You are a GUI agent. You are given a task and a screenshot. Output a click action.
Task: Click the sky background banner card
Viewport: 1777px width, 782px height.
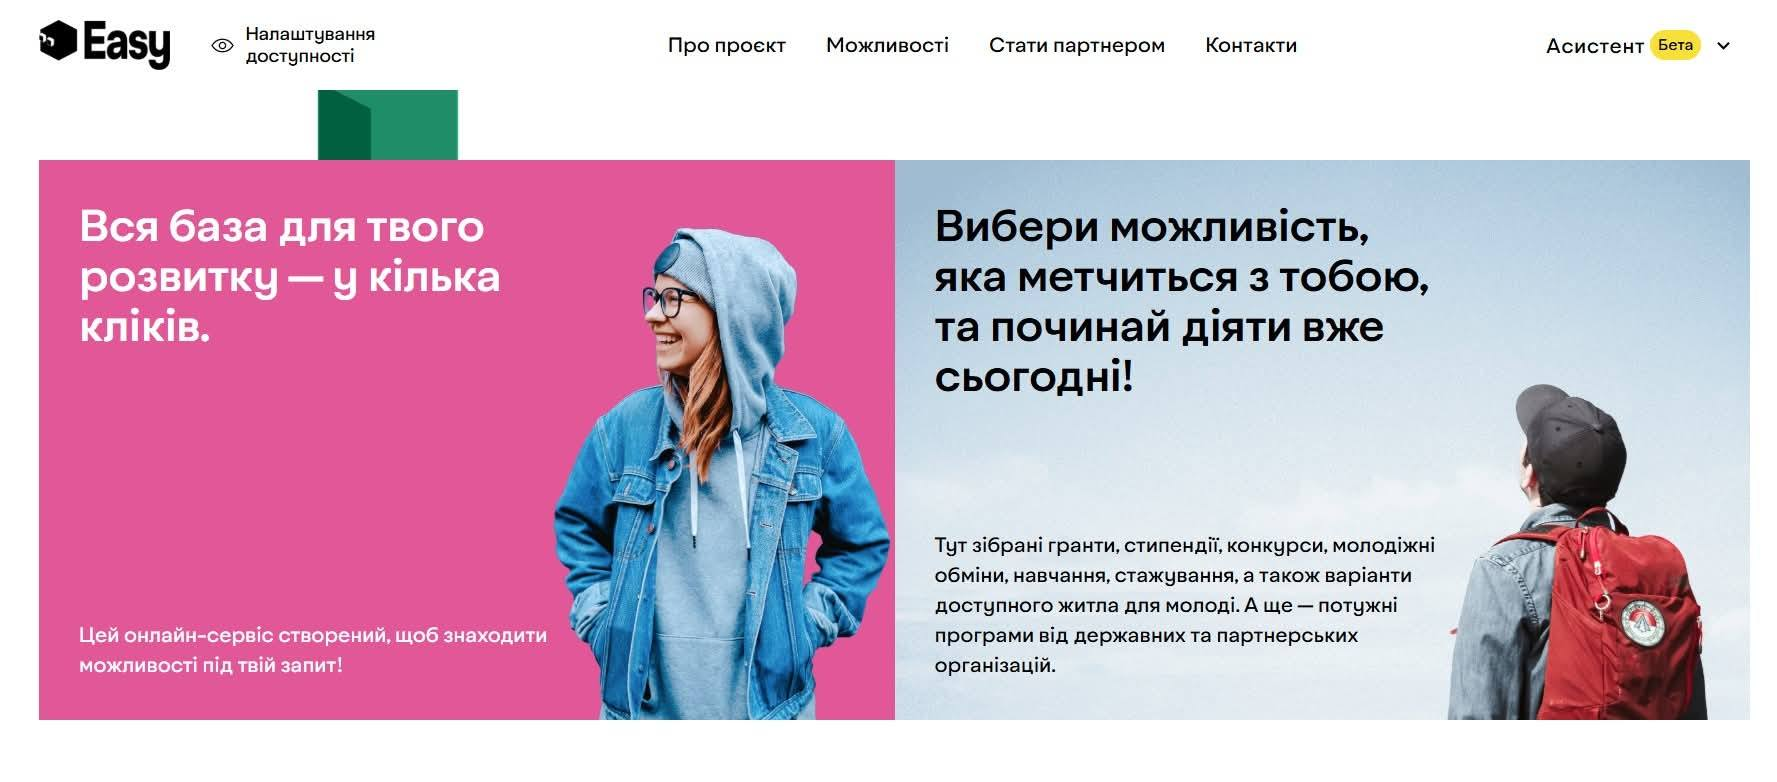point(1322,440)
